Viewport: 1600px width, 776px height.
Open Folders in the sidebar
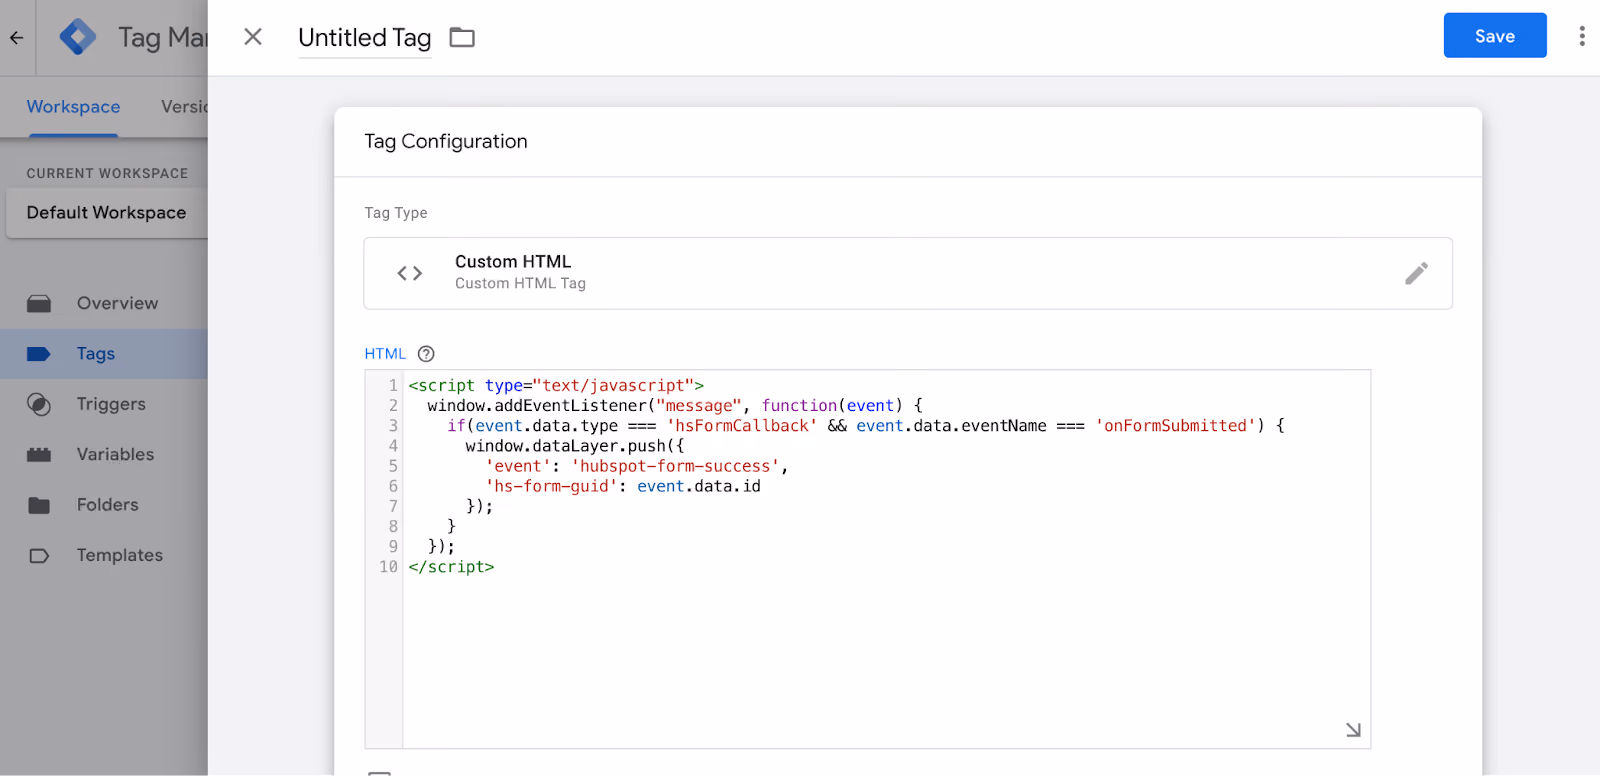point(104,505)
